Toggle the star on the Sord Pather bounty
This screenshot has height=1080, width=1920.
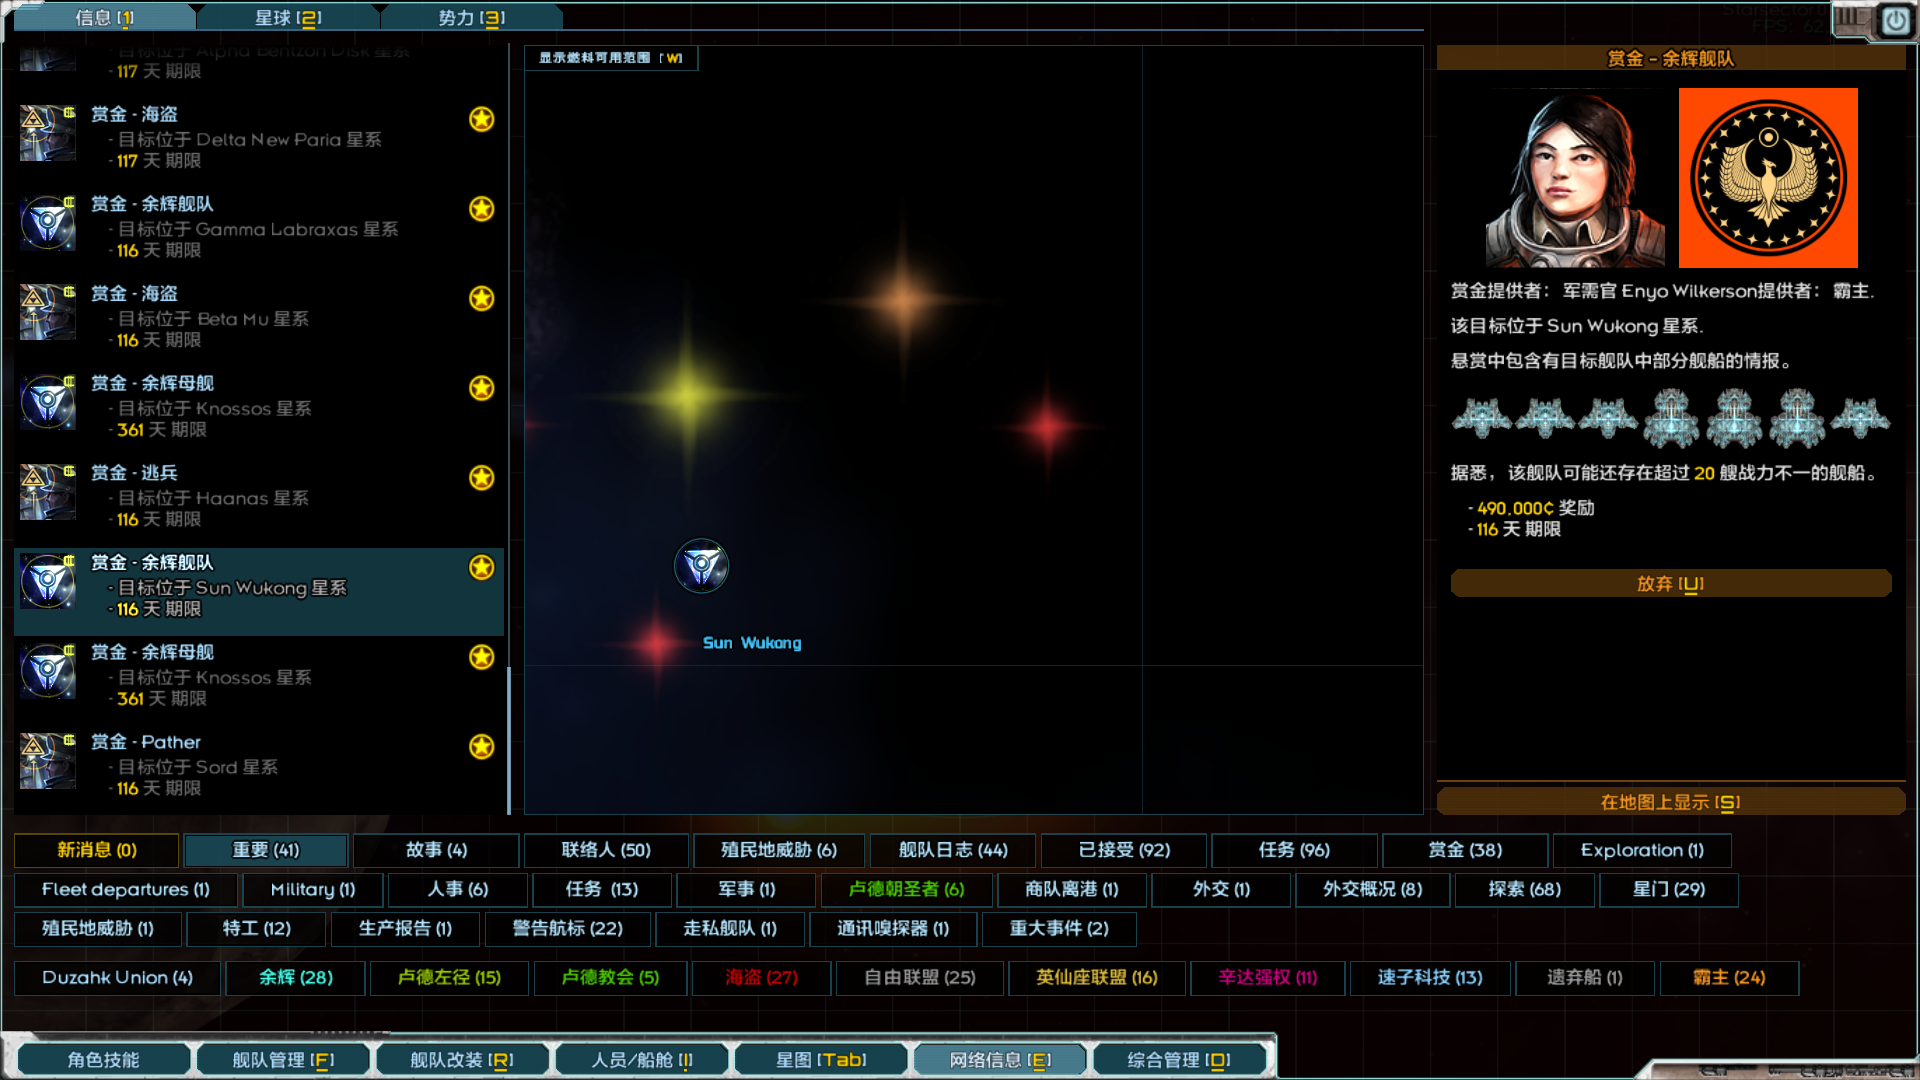(x=482, y=747)
